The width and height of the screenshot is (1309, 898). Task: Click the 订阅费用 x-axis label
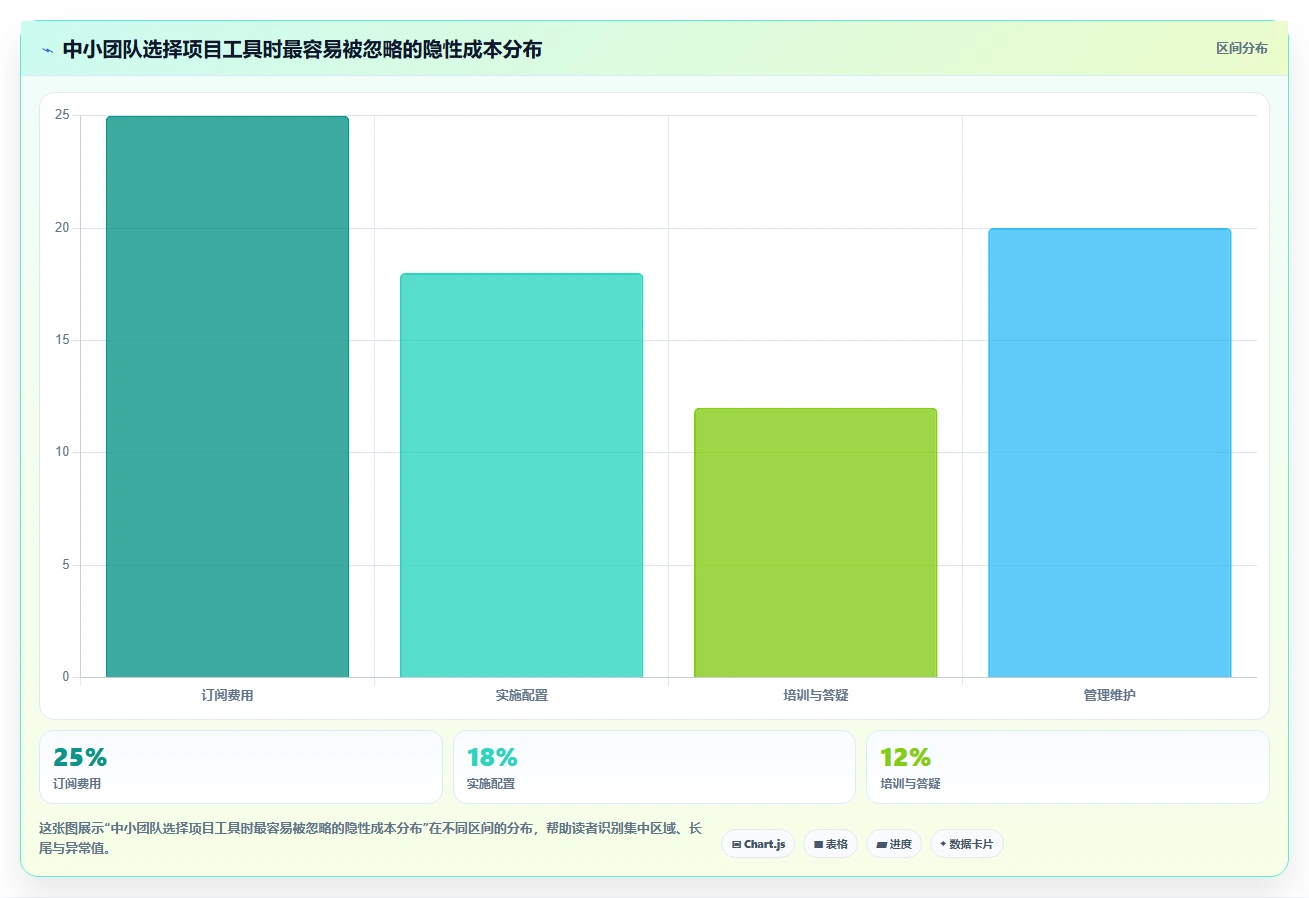click(x=227, y=695)
